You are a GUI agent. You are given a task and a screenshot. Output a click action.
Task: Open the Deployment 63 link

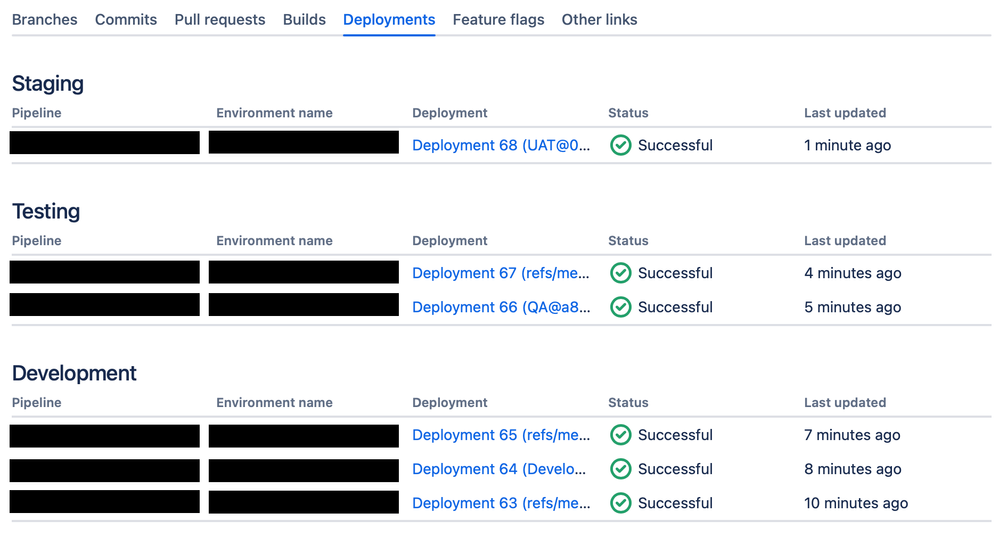501,503
